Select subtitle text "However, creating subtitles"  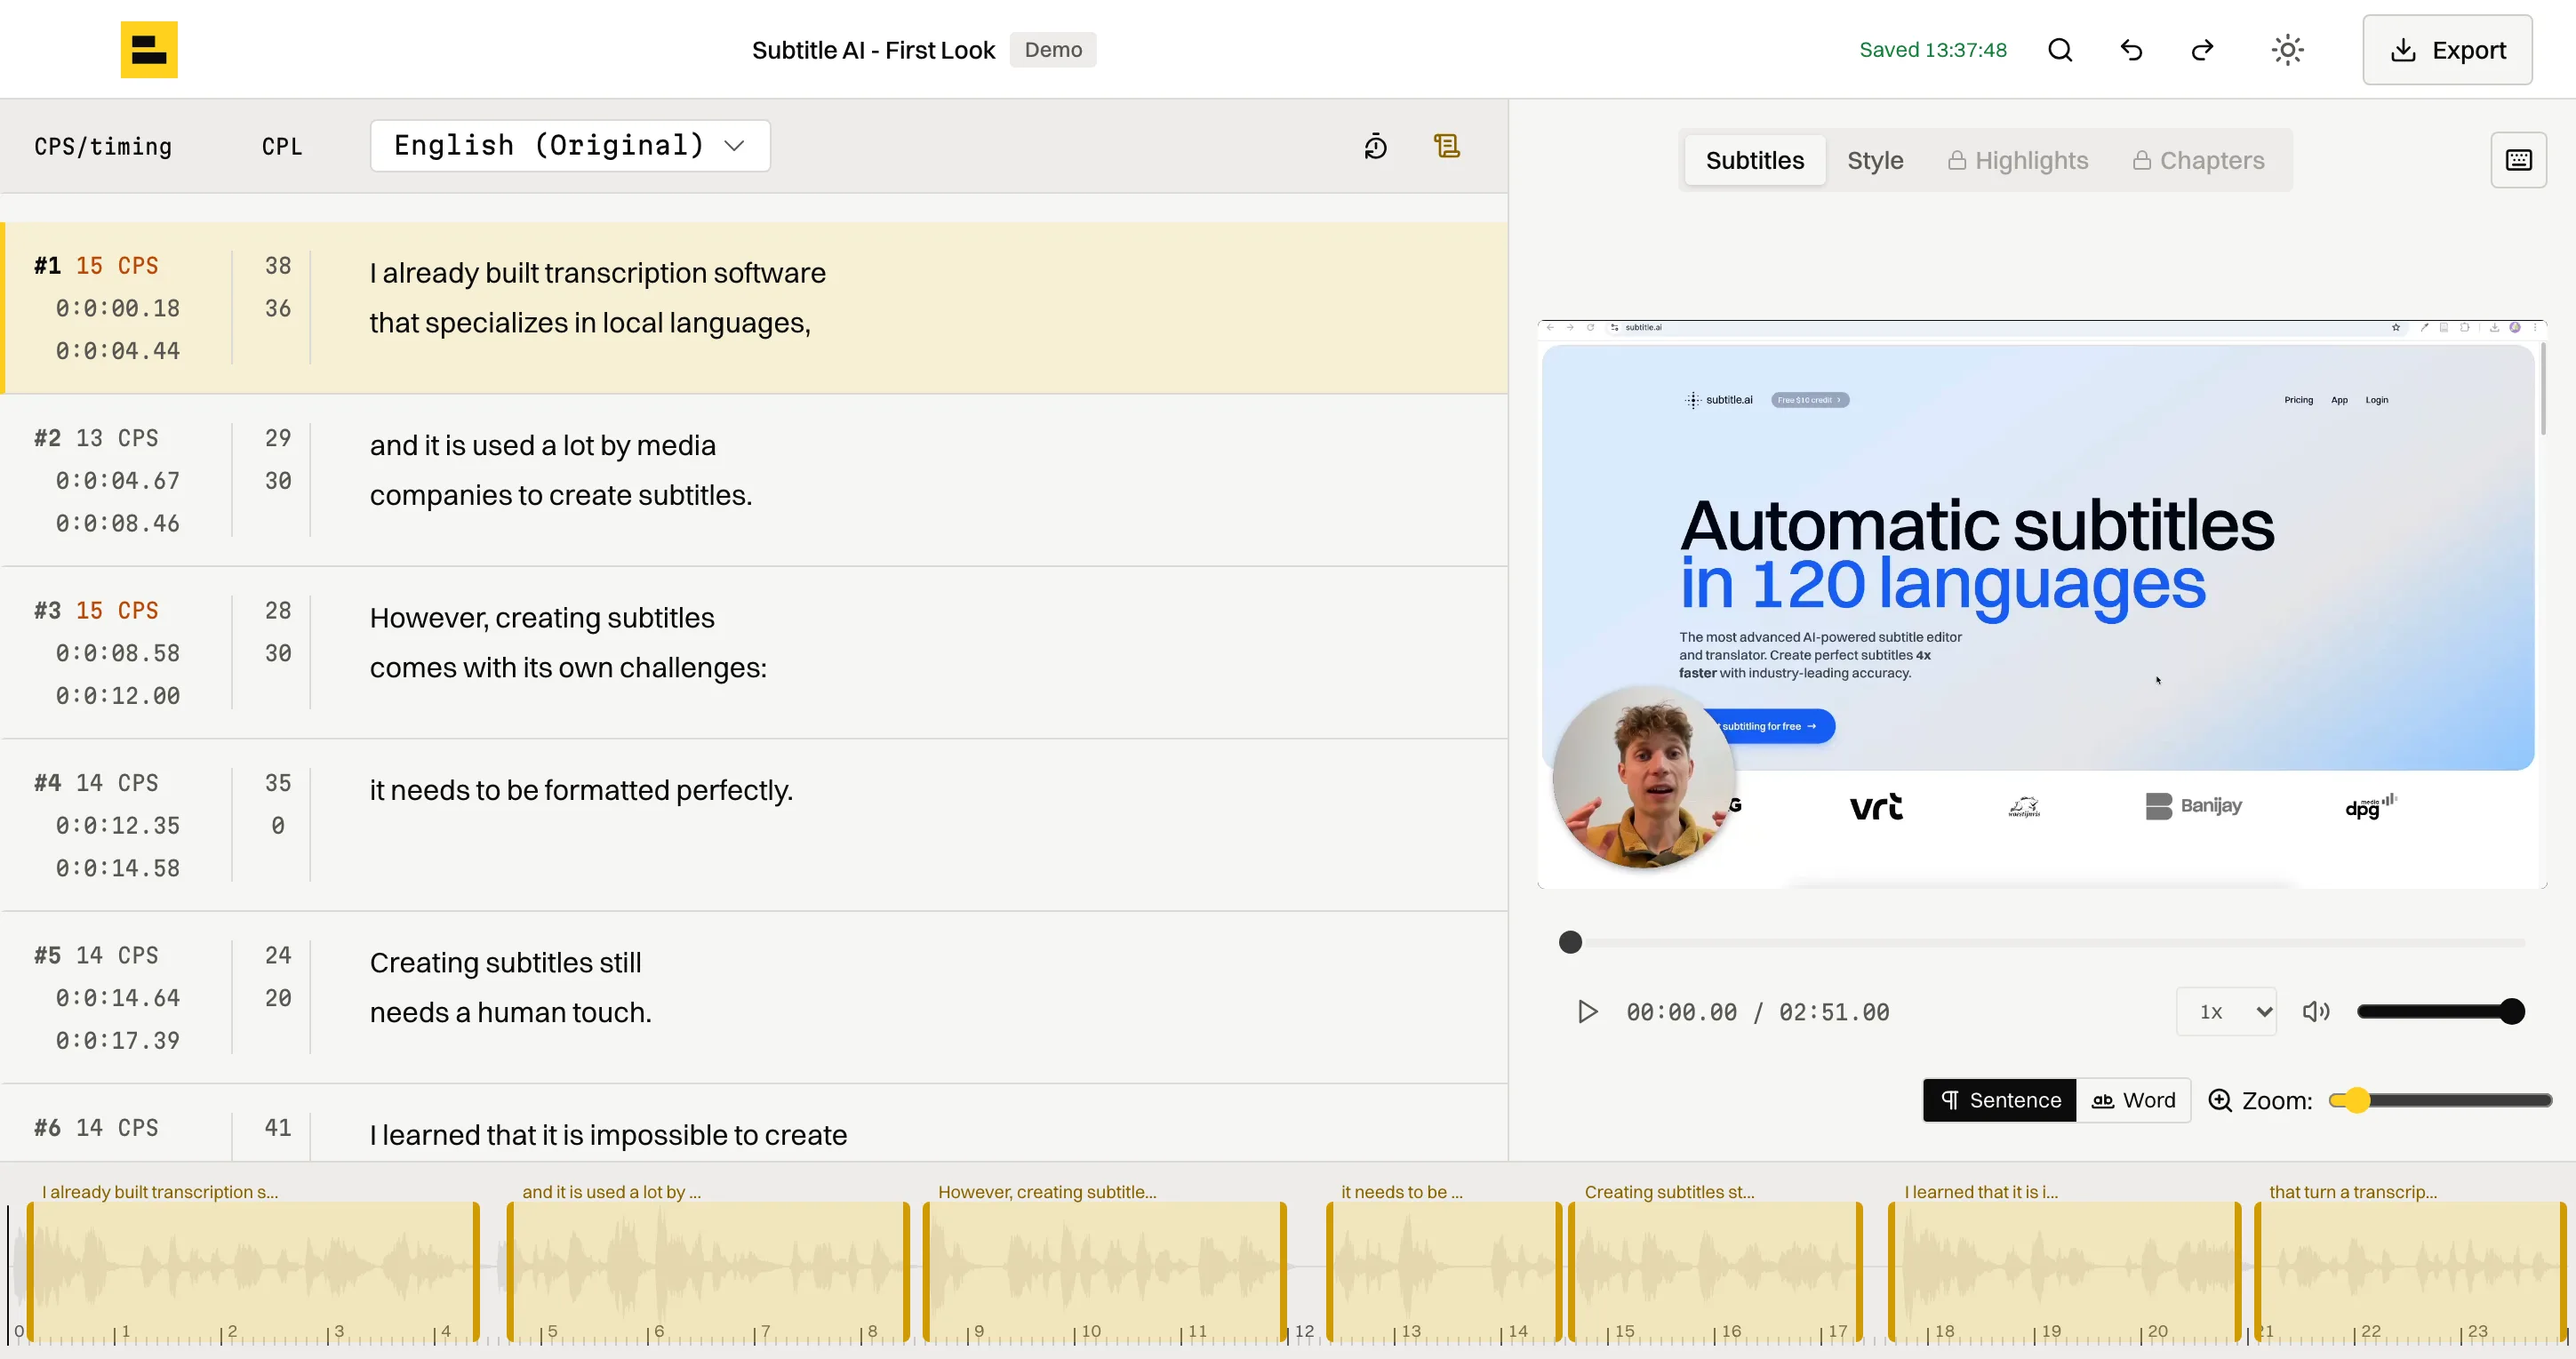coord(542,618)
